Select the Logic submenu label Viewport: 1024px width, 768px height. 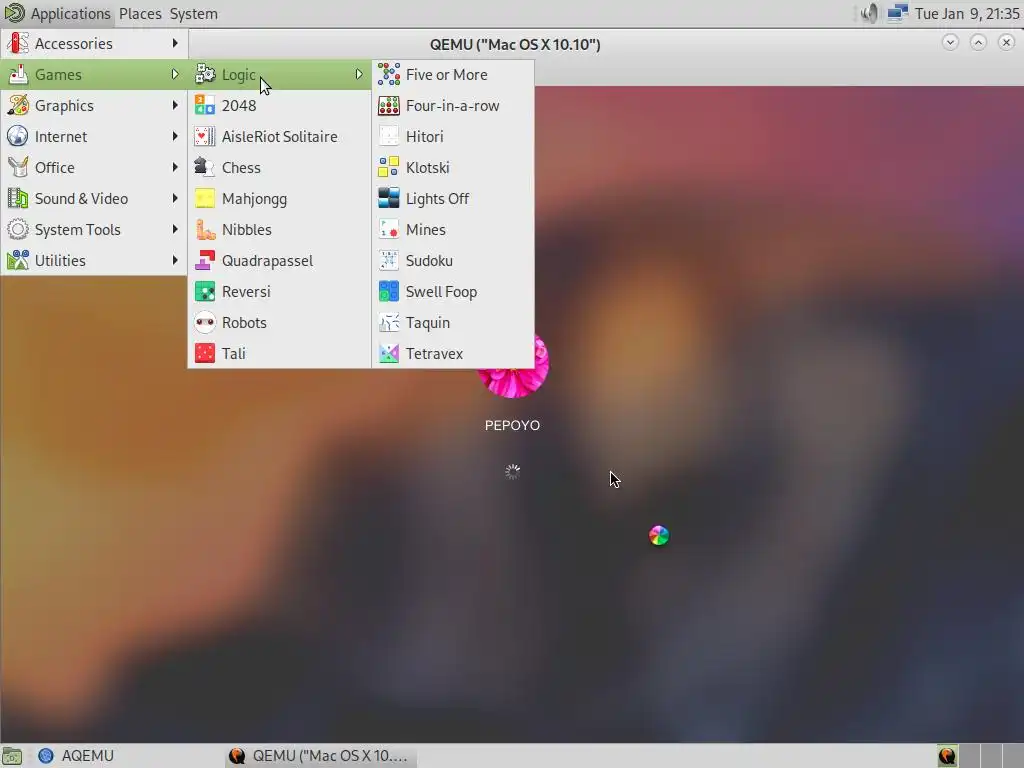[x=238, y=75]
